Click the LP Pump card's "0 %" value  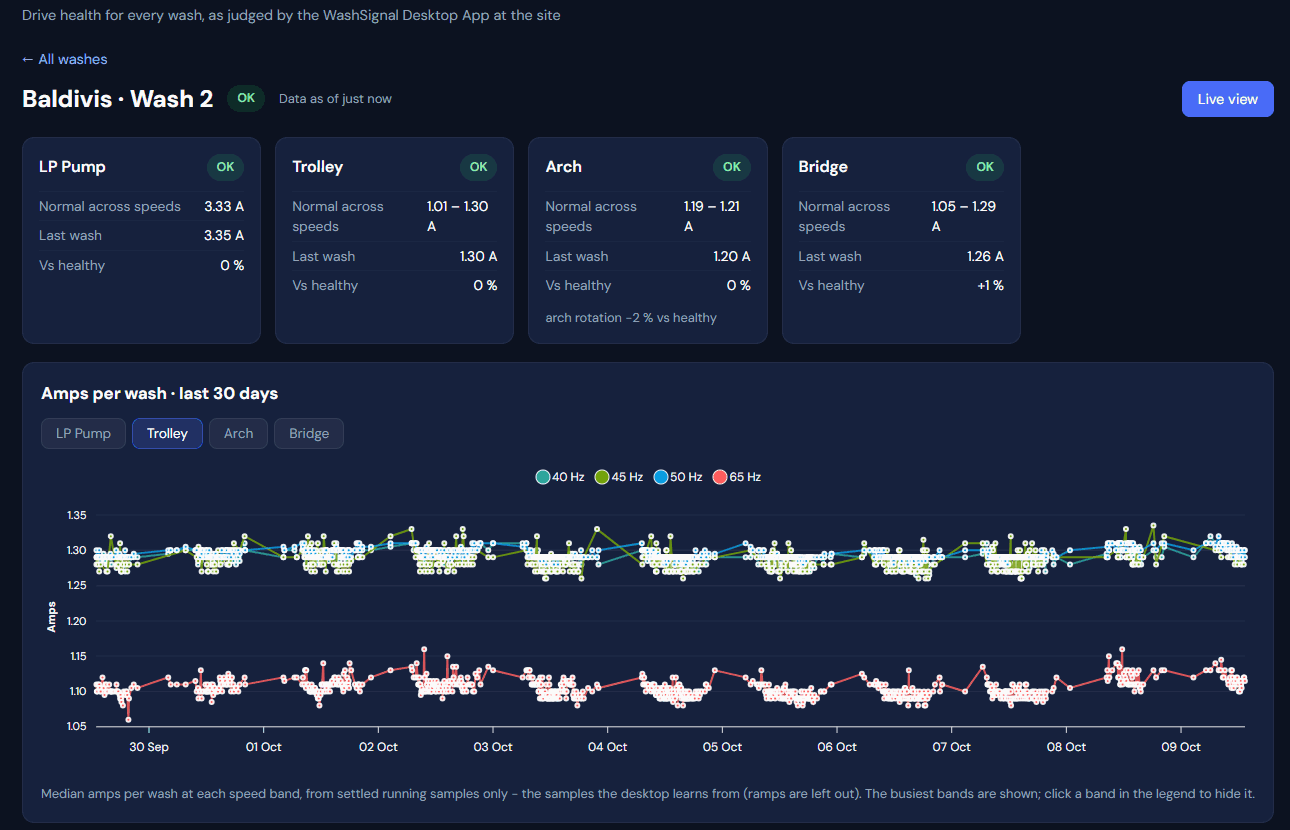[x=232, y=265]
